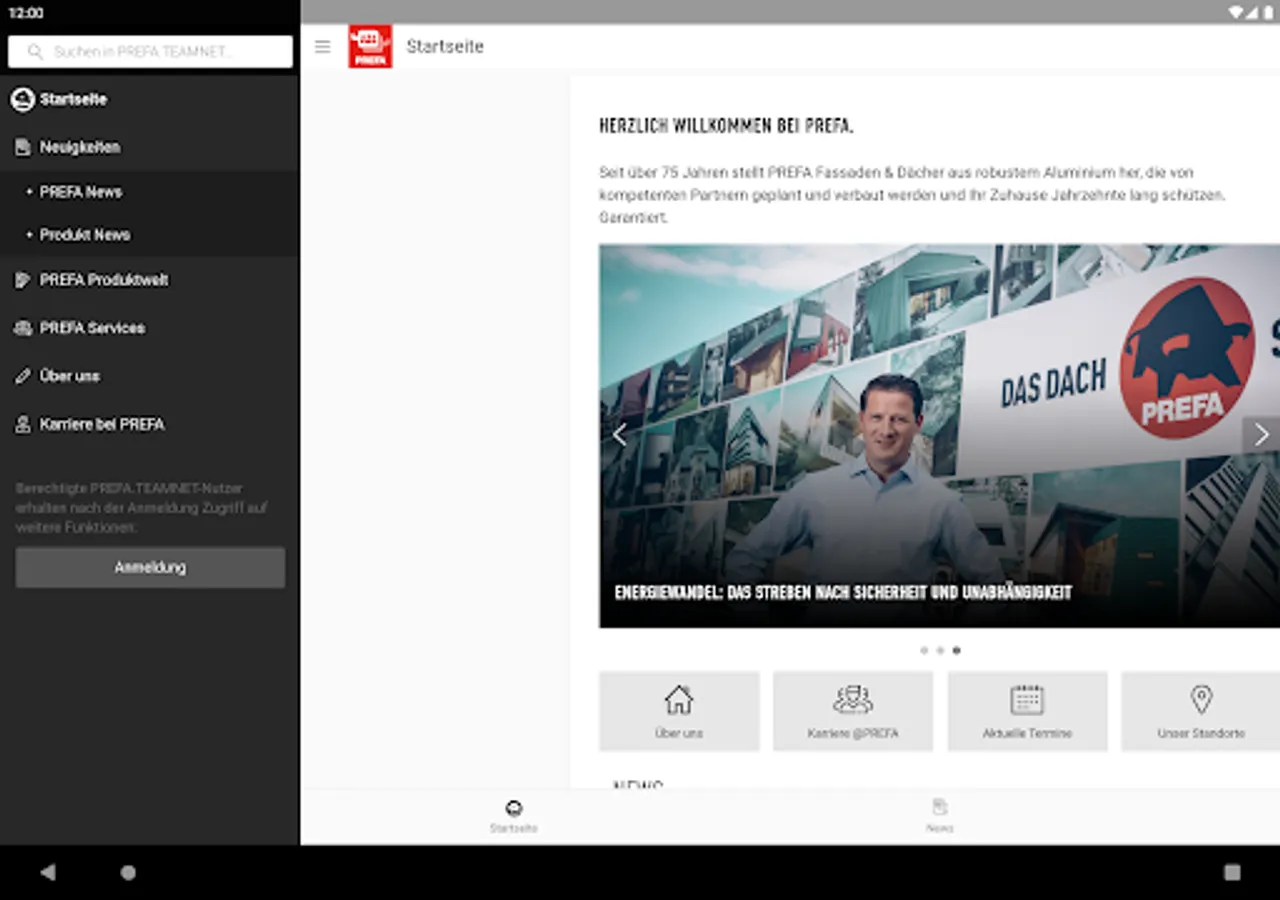Open the Aktuelle Termine tile label

point(1027,733)
